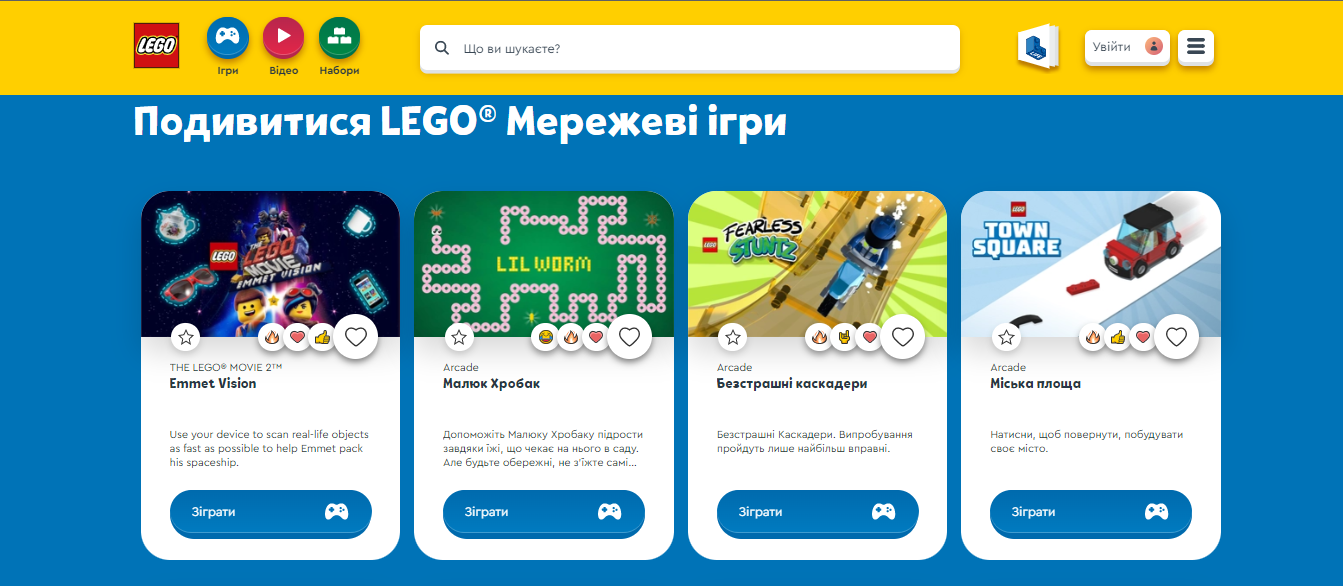Click the thumbs-up reaction on Emmet Vision
This screenshot has width=1343, height=586.
tap(322, 338)
